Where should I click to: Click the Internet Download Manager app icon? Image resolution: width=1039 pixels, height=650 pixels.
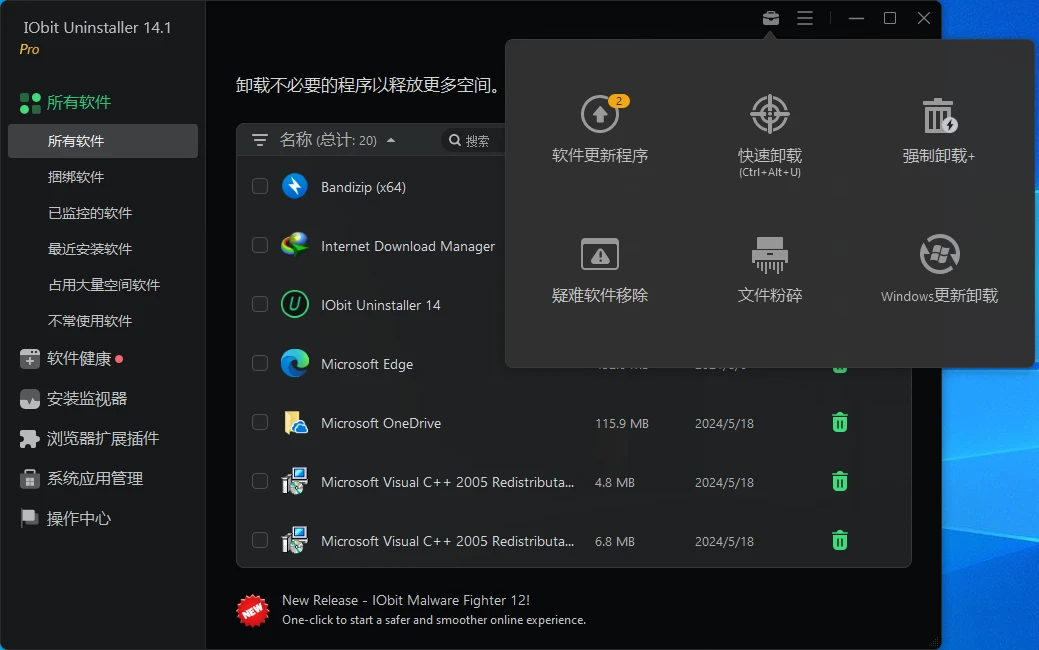pyautogui.click(x=295, y=245)
